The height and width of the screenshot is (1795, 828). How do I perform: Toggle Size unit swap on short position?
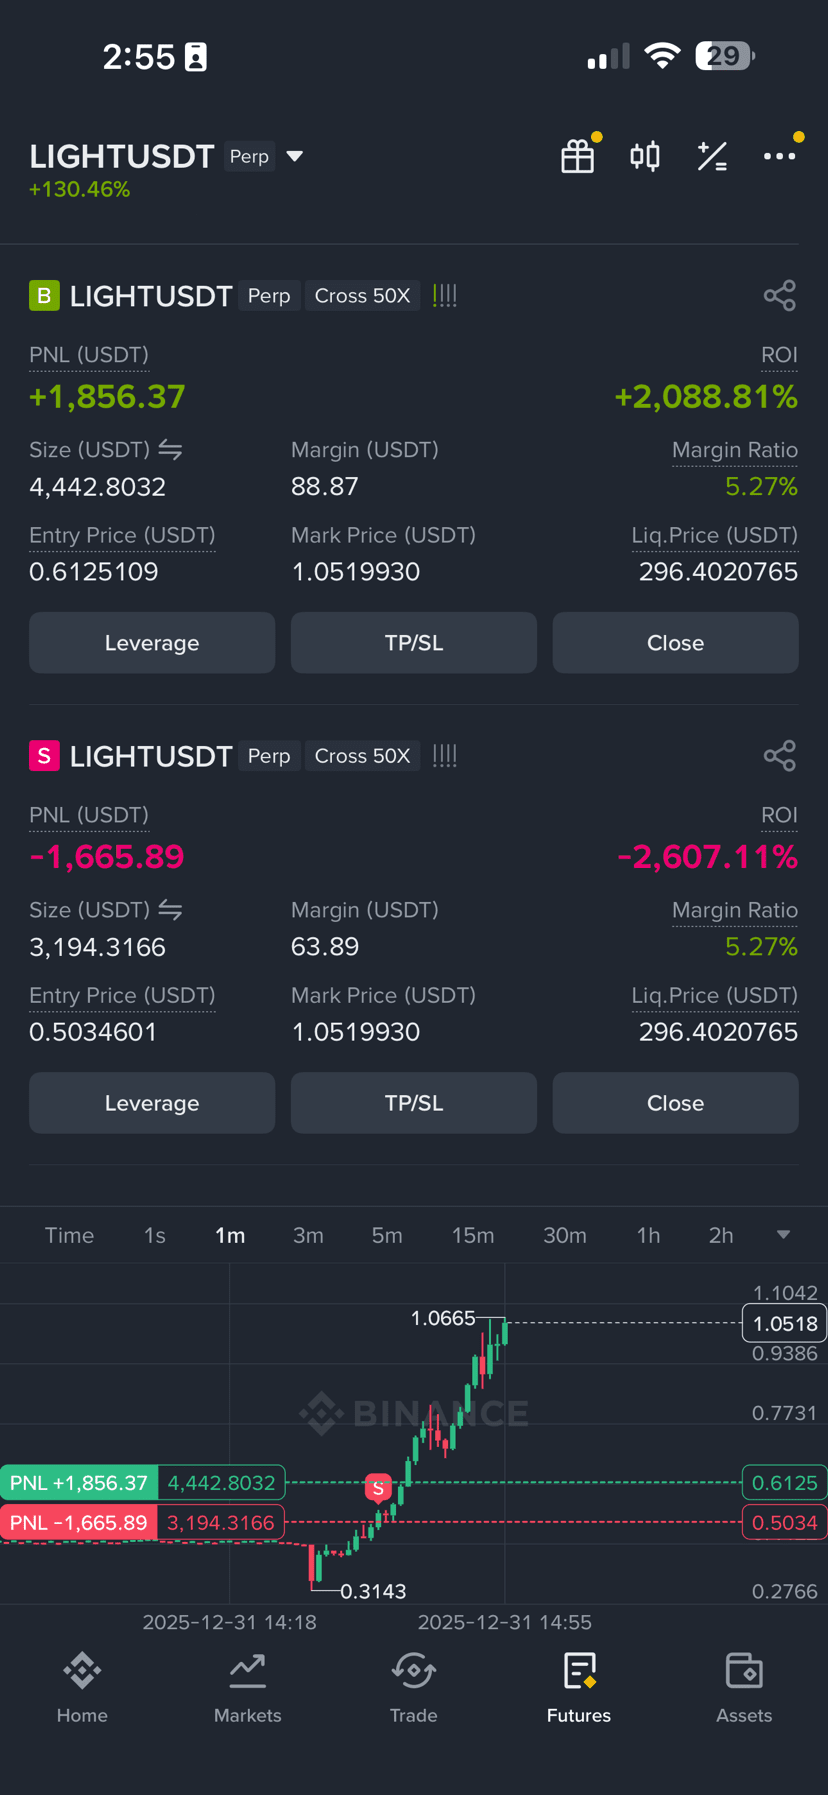(x=171, y=910)
